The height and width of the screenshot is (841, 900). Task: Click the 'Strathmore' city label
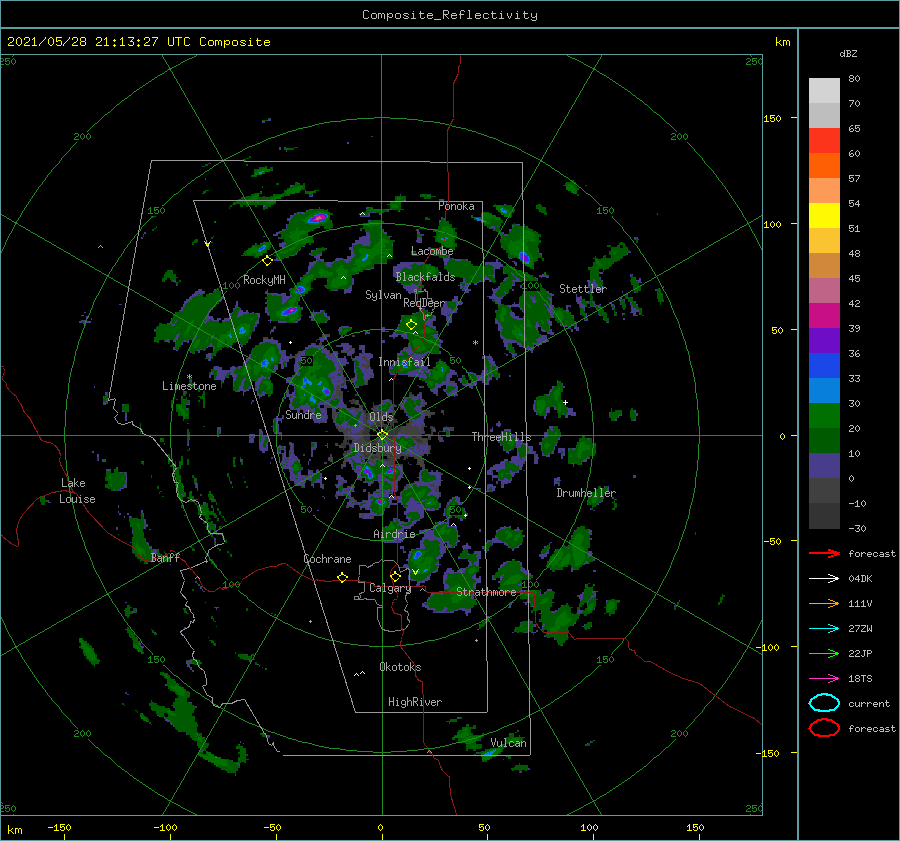486,592
